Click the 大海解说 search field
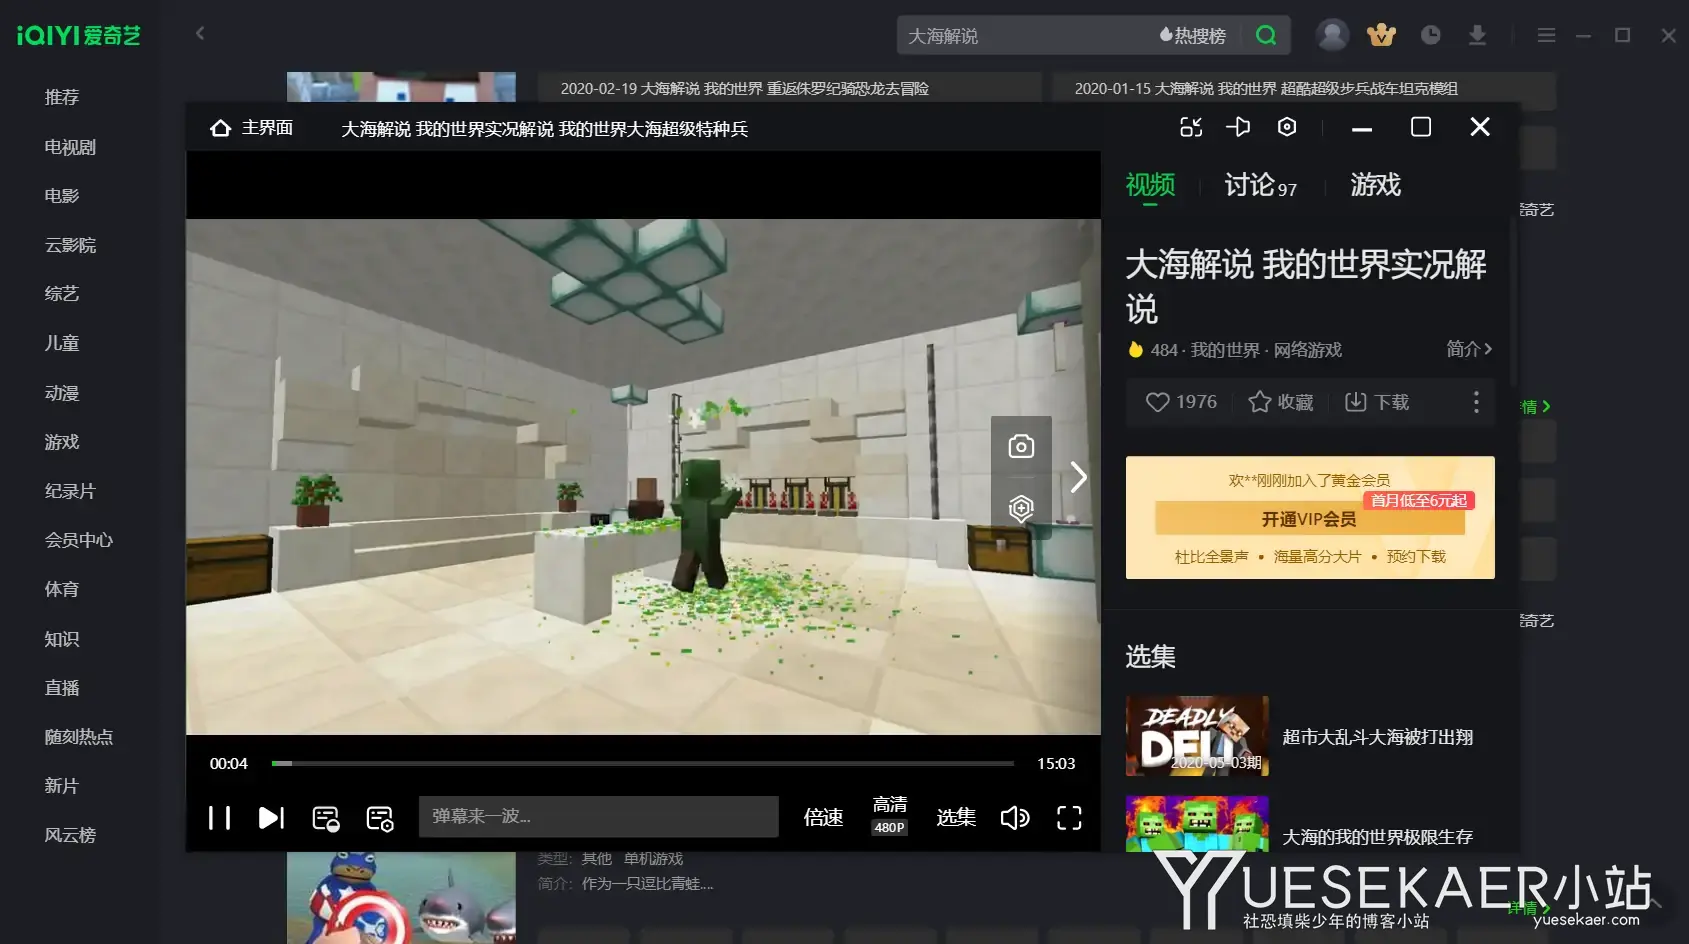 tap(1025, 36)
